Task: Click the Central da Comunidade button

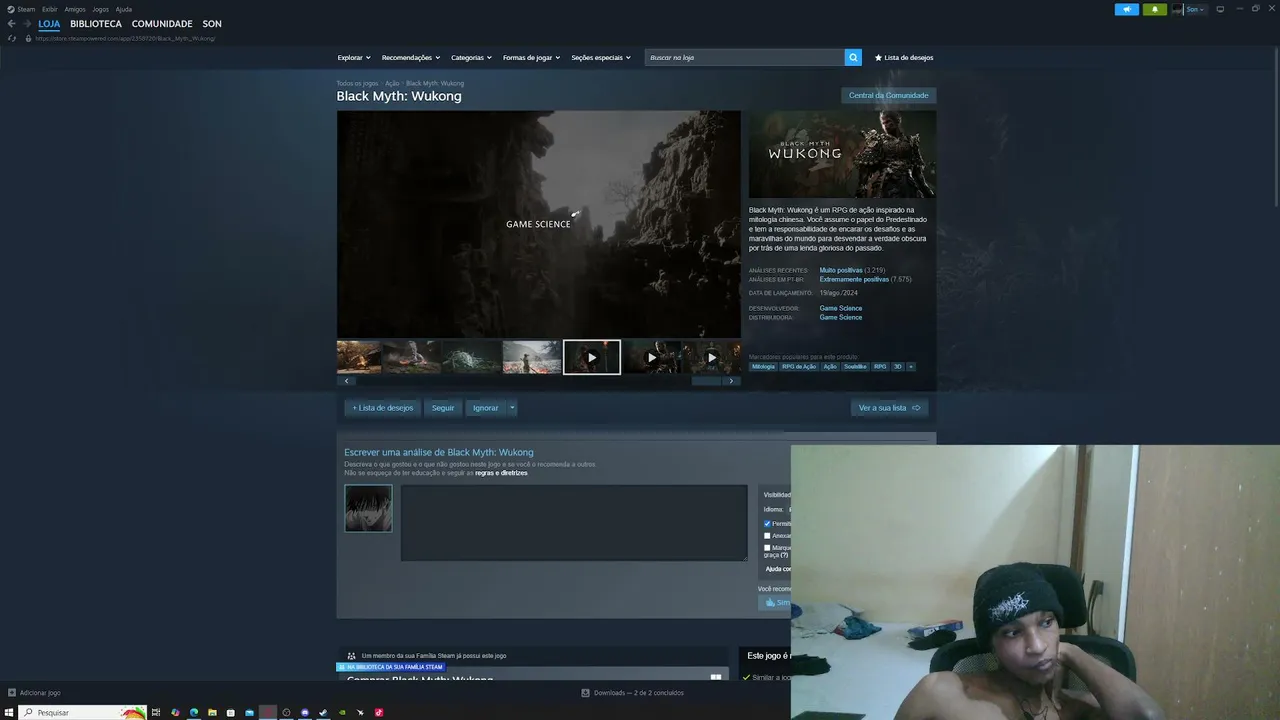Action: 888,96
